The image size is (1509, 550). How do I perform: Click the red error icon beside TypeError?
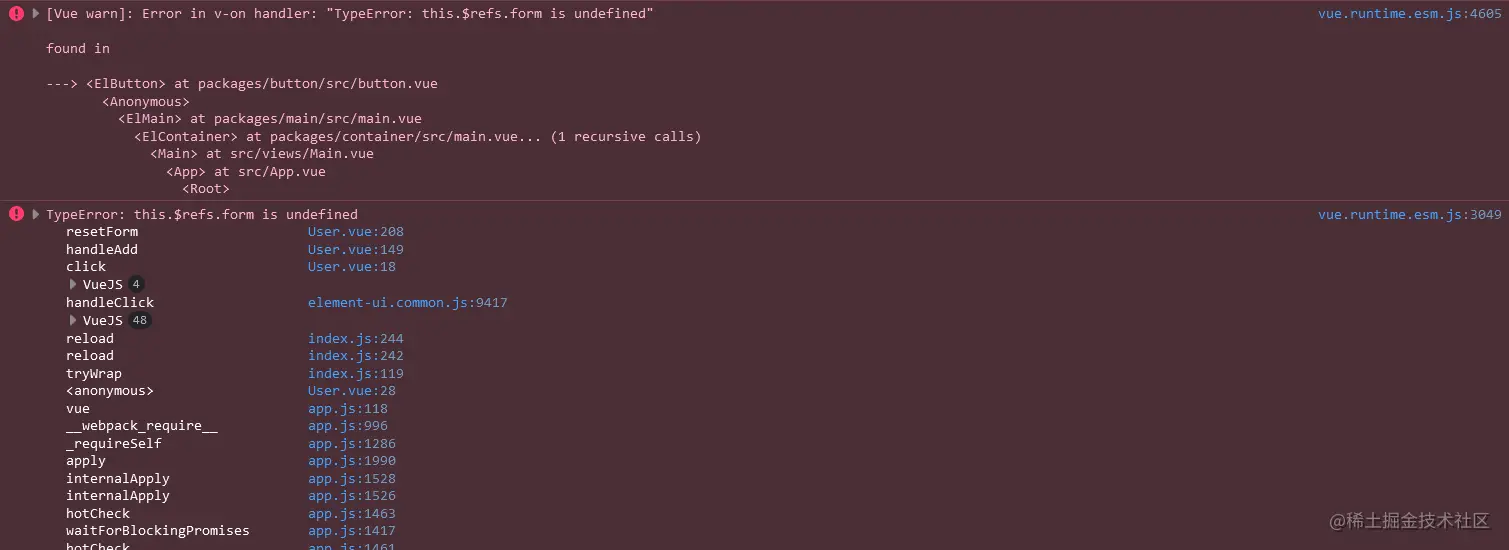pos(16,214)
